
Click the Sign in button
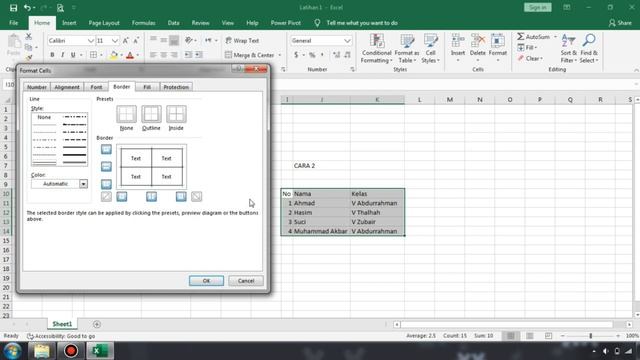(538, 7)
